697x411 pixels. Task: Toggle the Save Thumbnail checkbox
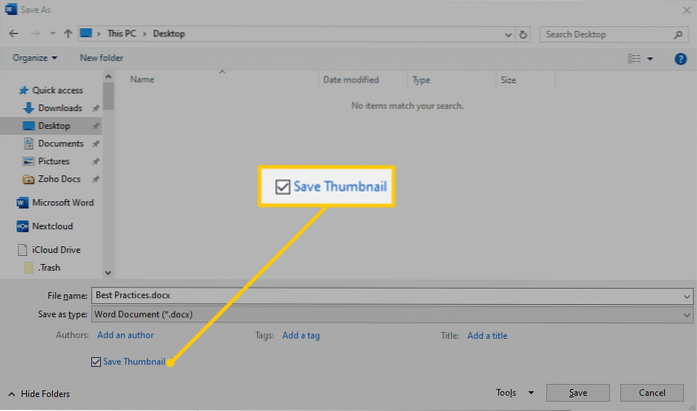tap(96, 362)
